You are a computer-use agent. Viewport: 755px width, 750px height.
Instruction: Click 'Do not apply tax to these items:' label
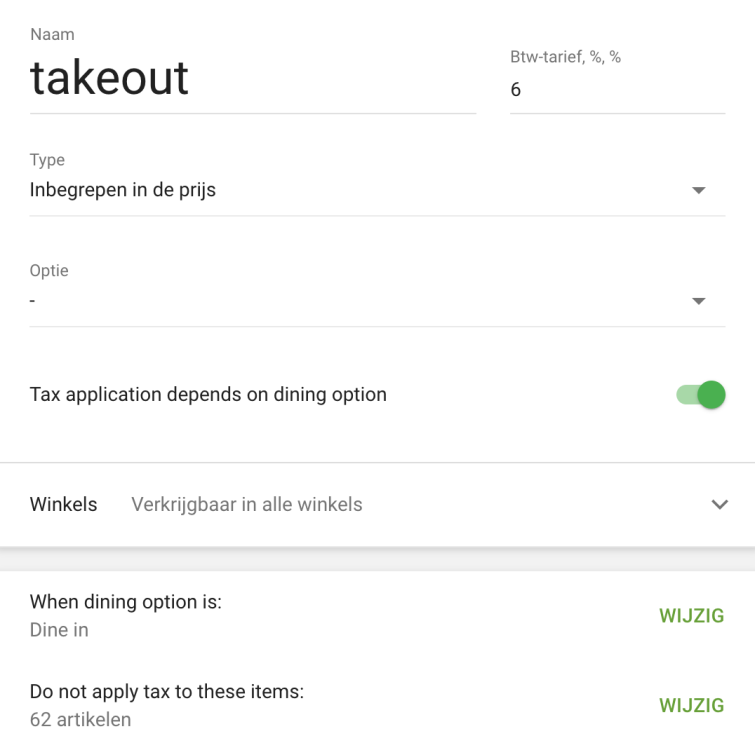166,691
